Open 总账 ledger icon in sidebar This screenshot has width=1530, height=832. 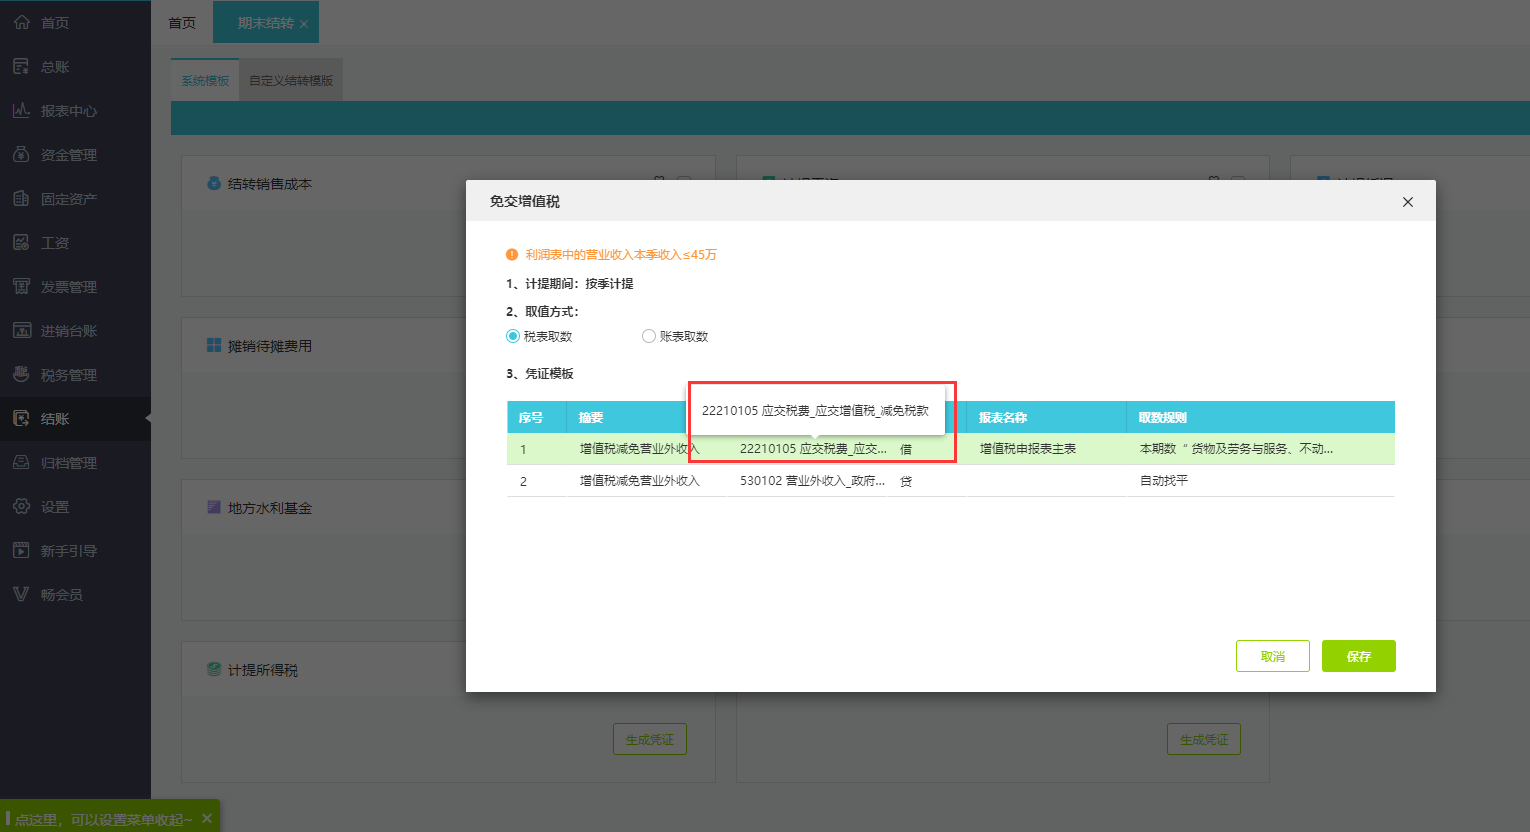(x=22, y=66)
